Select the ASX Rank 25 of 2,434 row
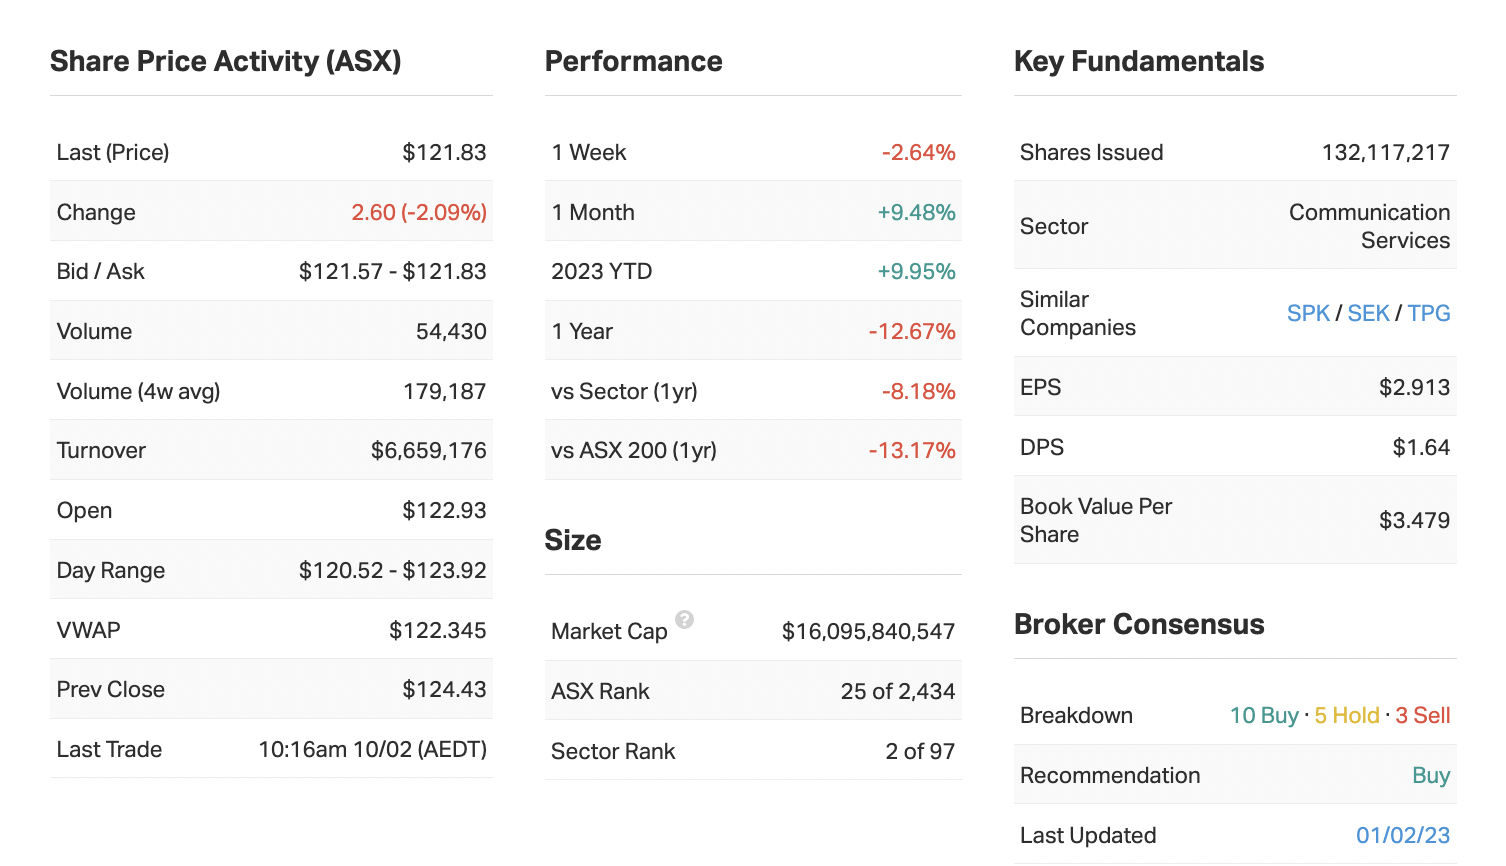The height and width of the screenshot is (866, 1506). coord(752,691)
